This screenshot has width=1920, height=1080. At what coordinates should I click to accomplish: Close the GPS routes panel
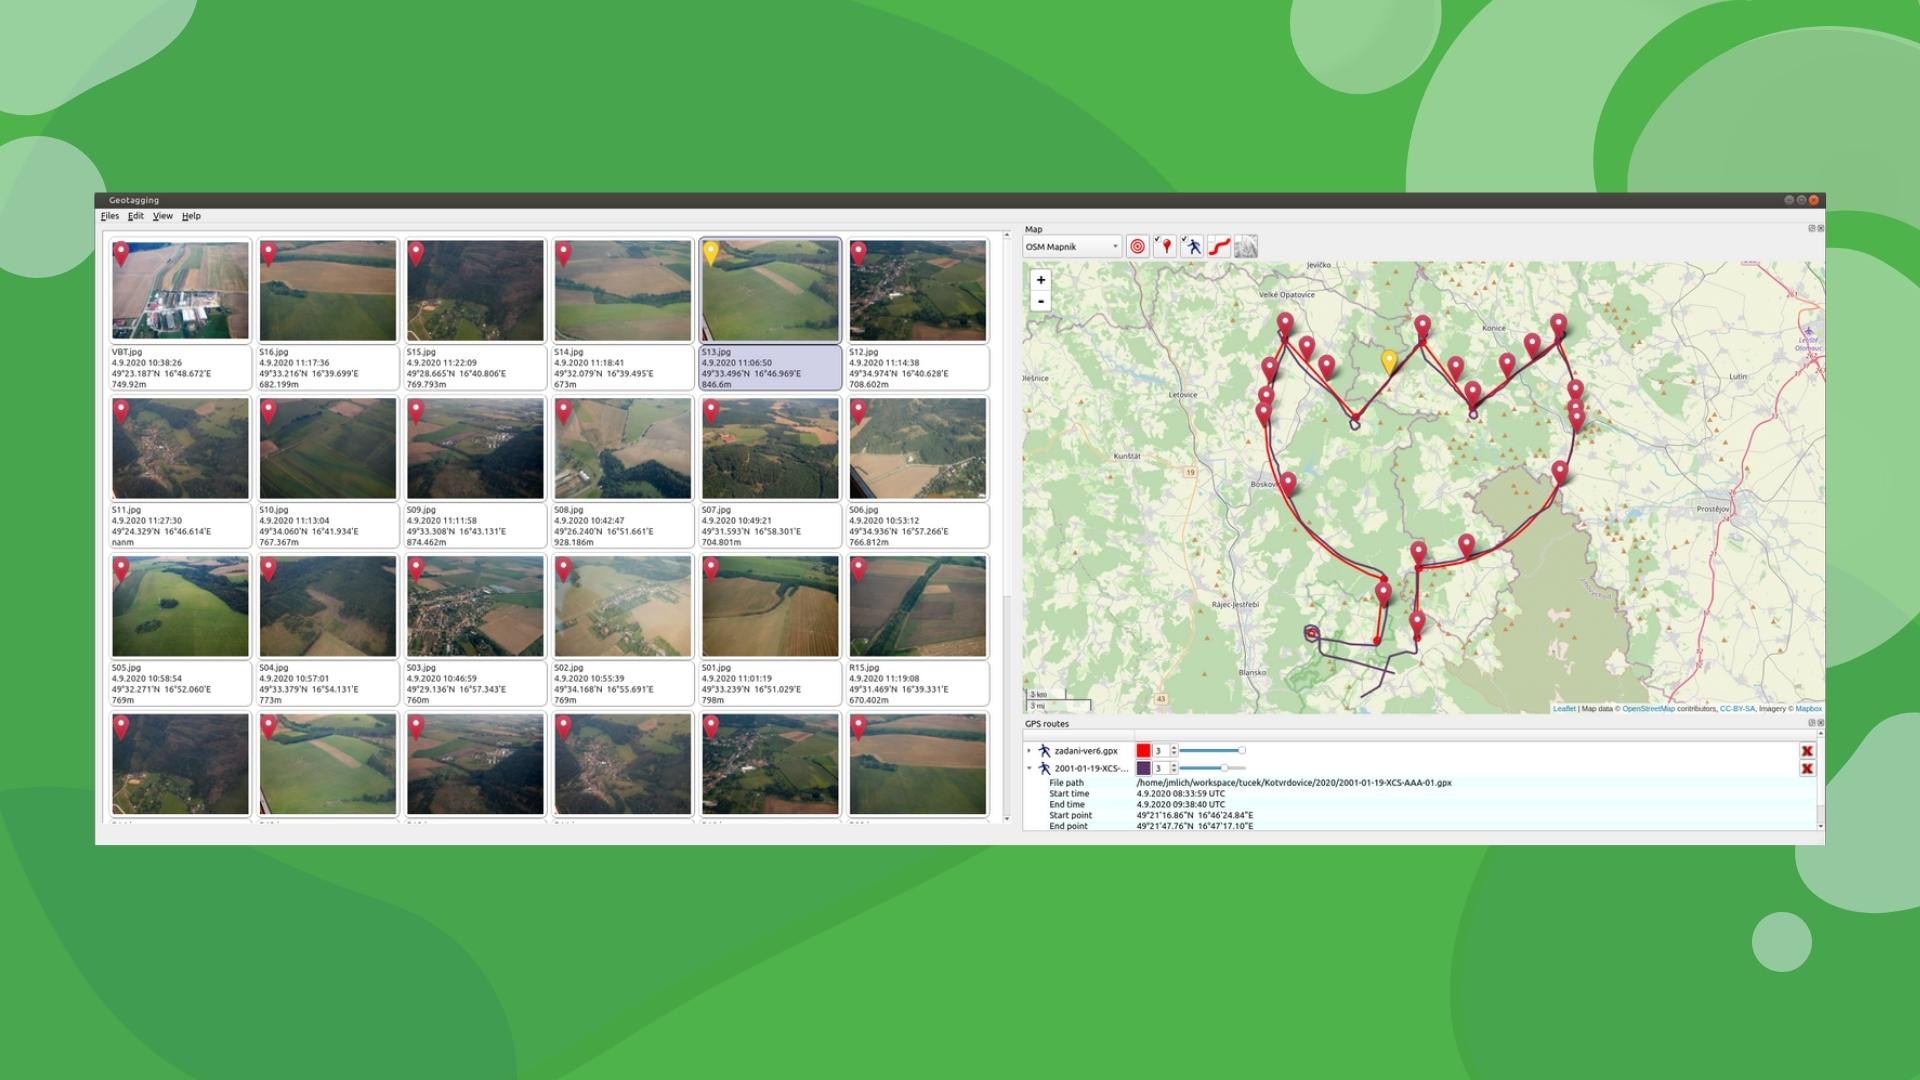tap(1820, 723)
